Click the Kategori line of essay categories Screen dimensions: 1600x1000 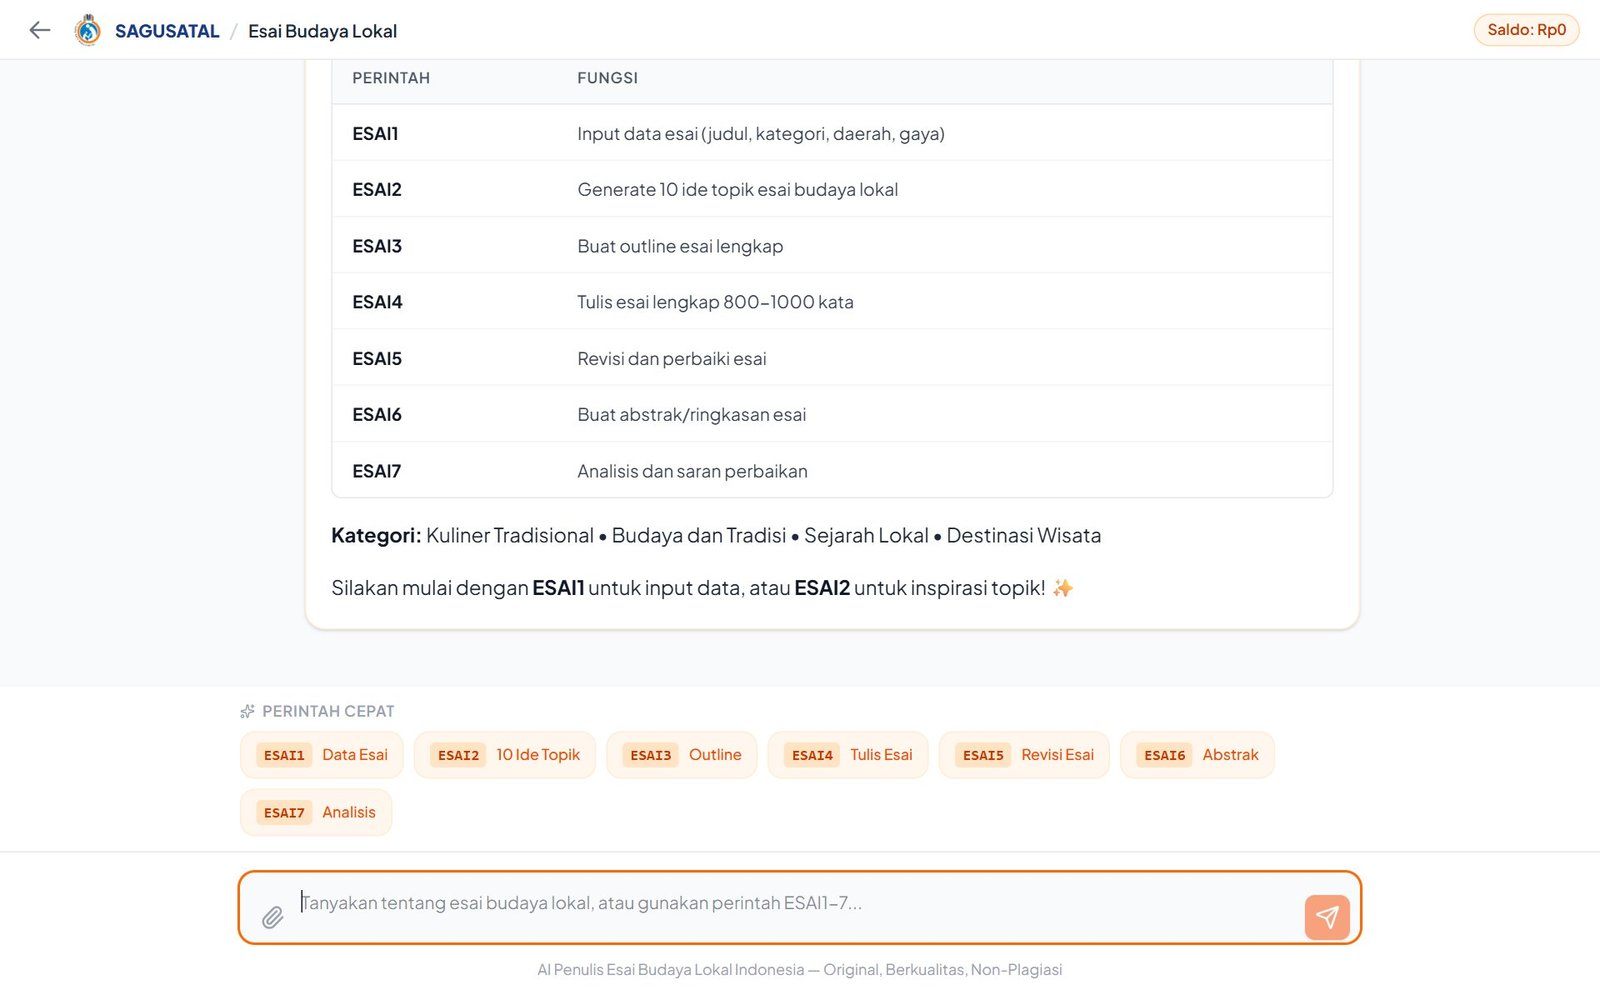[716, 536]
